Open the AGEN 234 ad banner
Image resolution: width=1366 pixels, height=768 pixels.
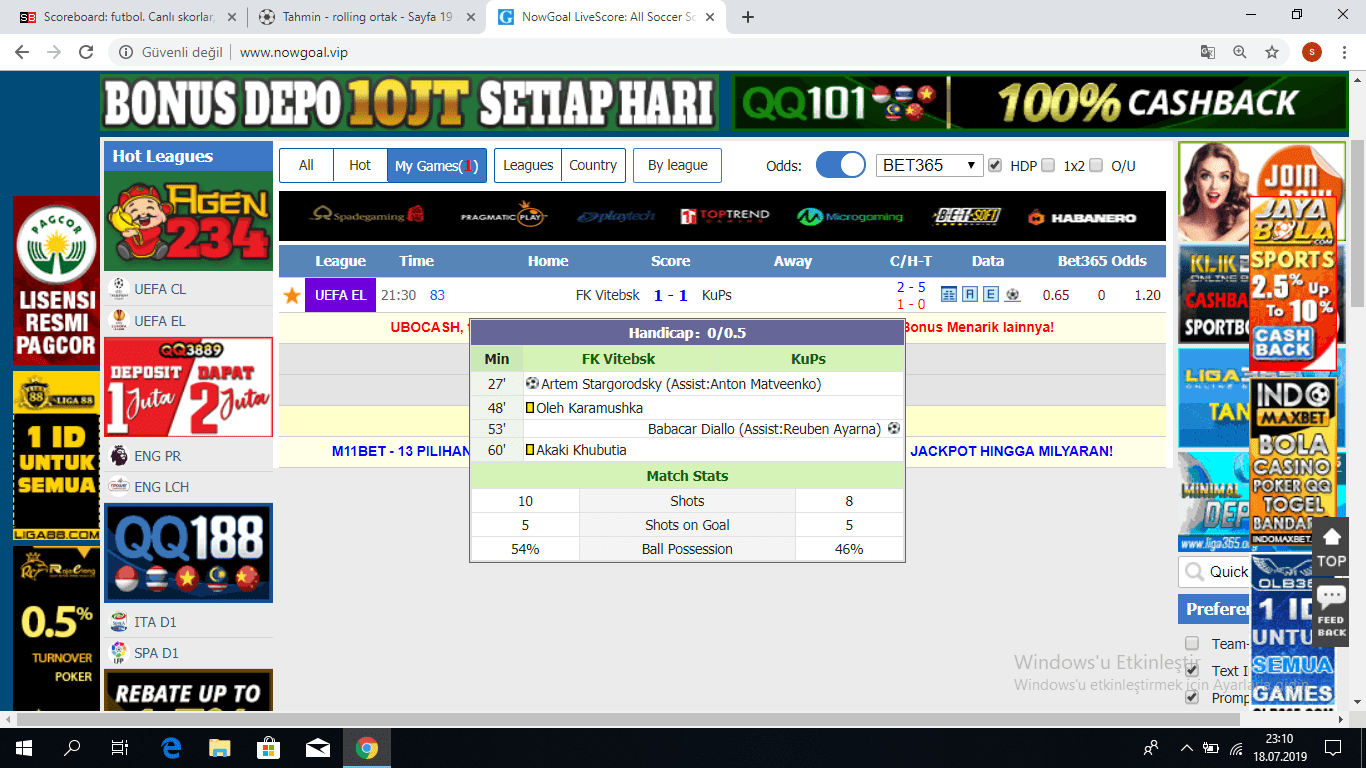[x=188, y=221]
